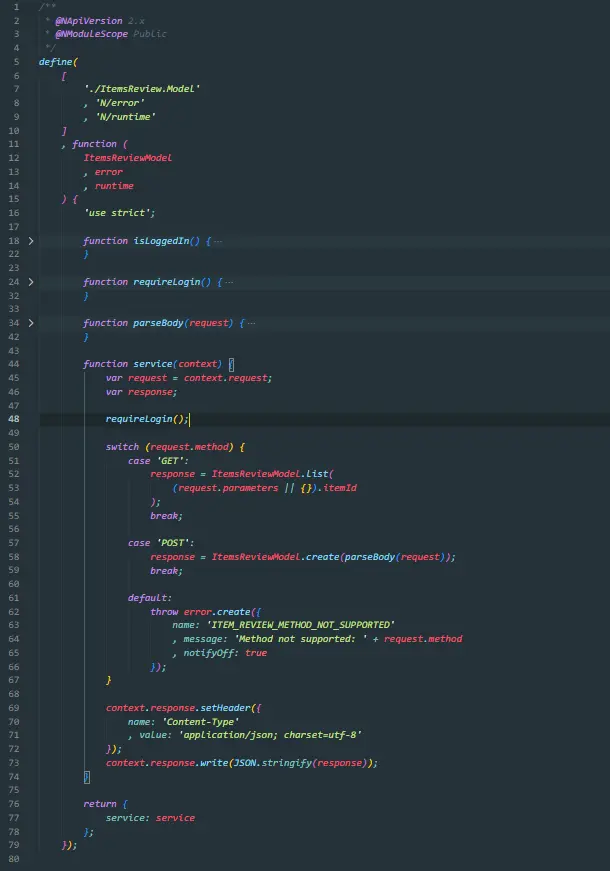The height and width of the screenshot is (871, 610).
Task: Expand the folded isLoggedIn function
Action: (31, 241)
